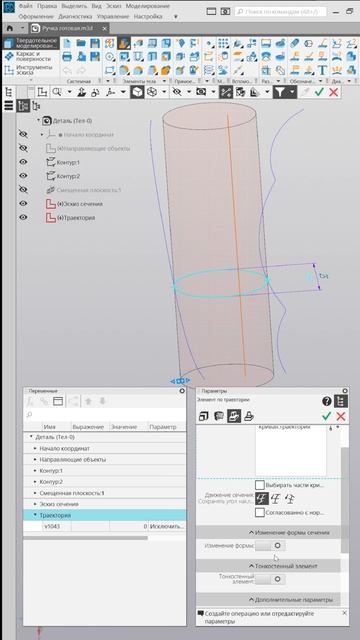Click command search field at top

click(x=281, y=12)
